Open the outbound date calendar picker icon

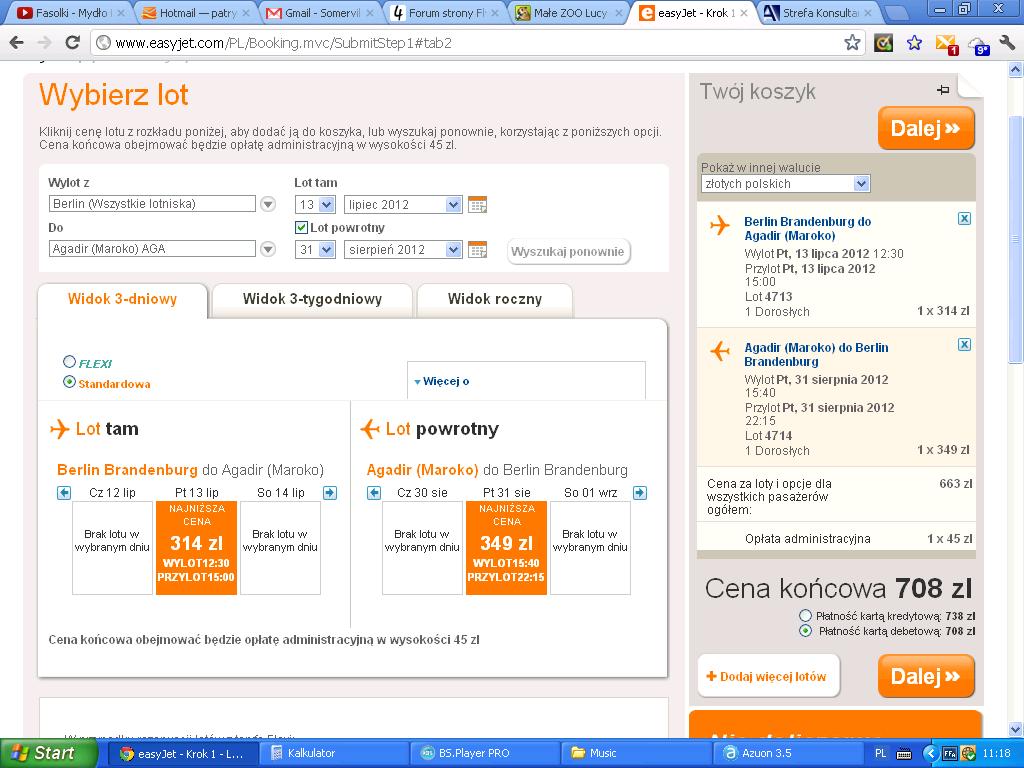click(x=477, y=204)
